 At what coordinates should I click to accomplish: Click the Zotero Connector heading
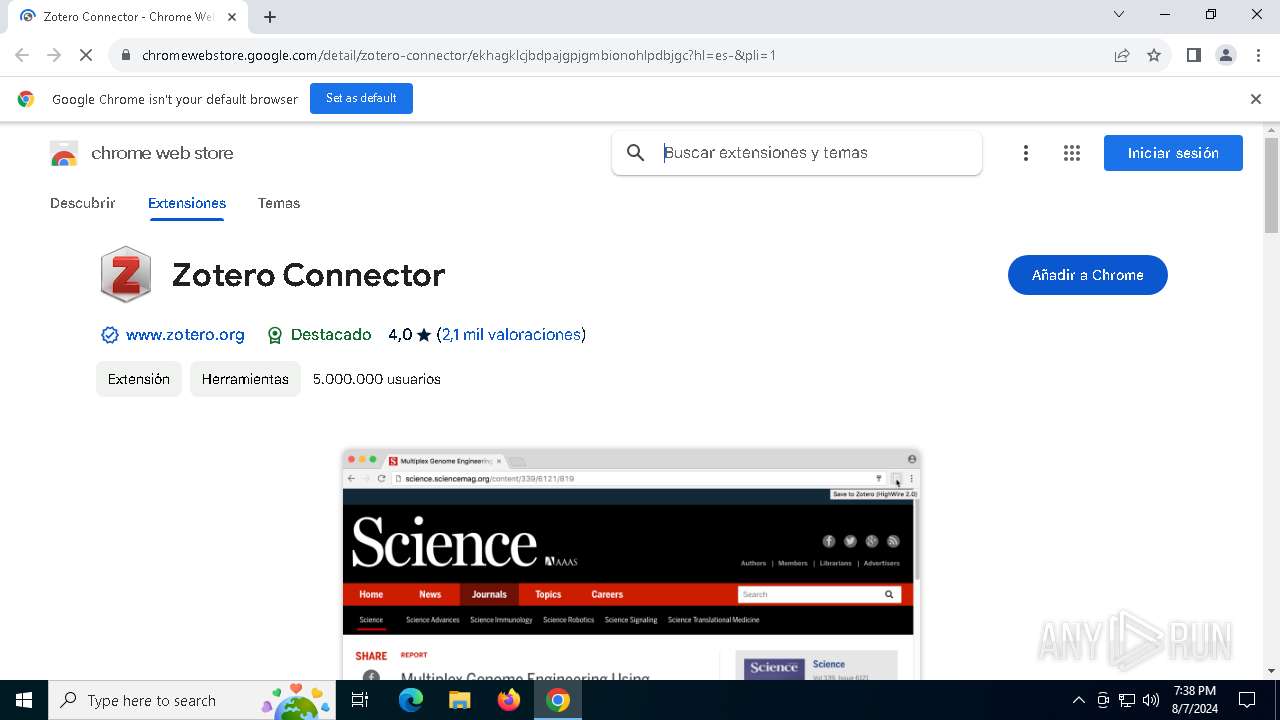pyautogui.click(x=308, y=275)
